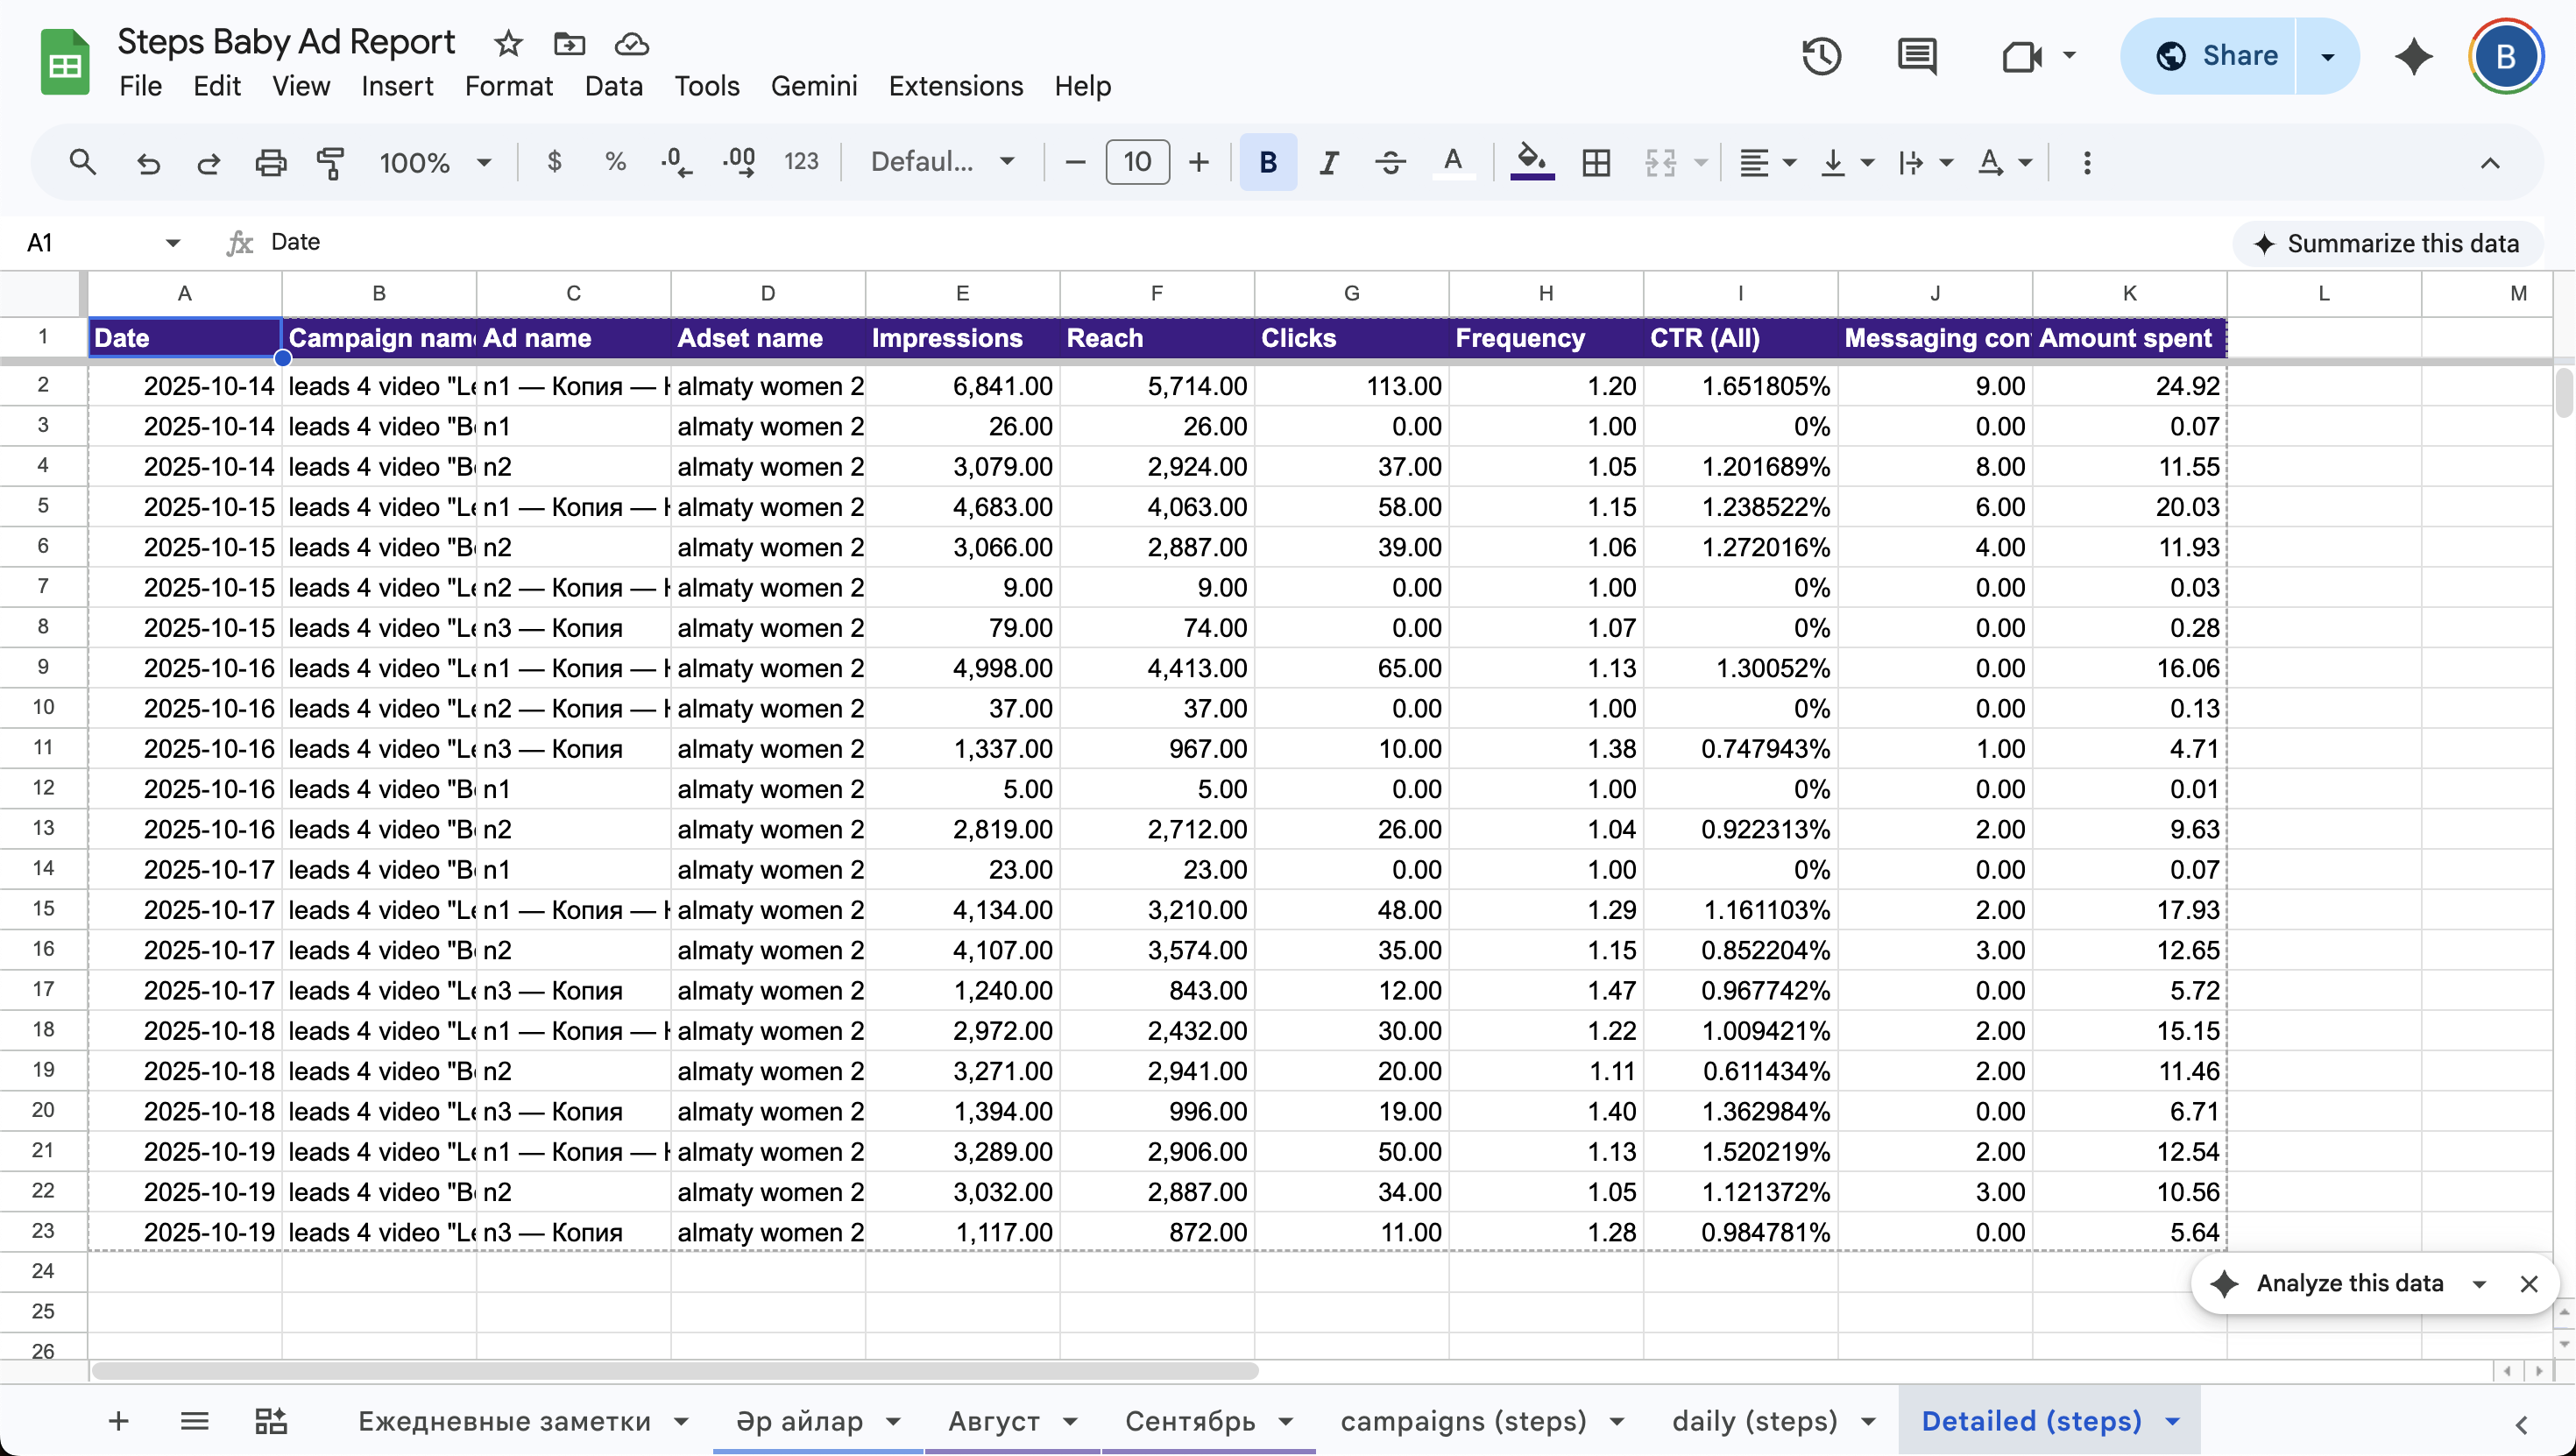Expand the 100% zoom dropdown
This screenshot has width=2576, height=1456.
pyautogui.click(x=435, y=162)
